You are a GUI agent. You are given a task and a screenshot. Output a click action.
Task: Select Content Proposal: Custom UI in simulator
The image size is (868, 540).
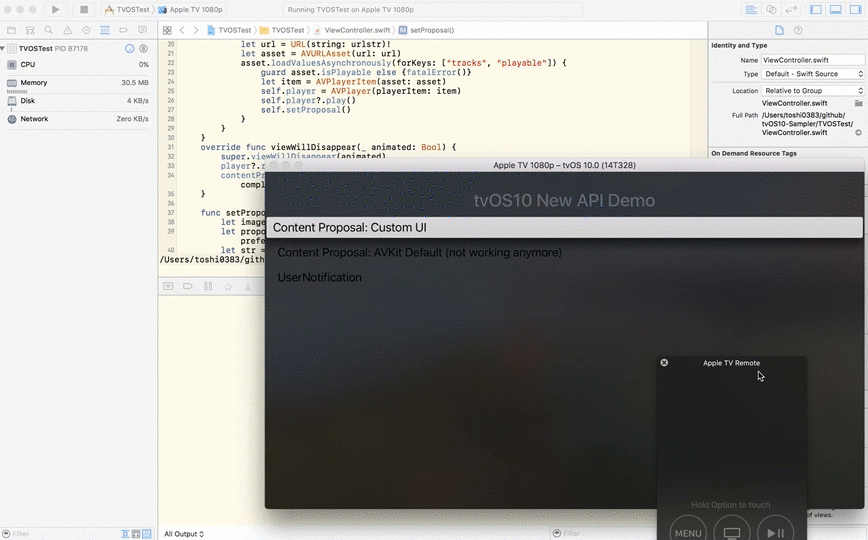point(564,228)
